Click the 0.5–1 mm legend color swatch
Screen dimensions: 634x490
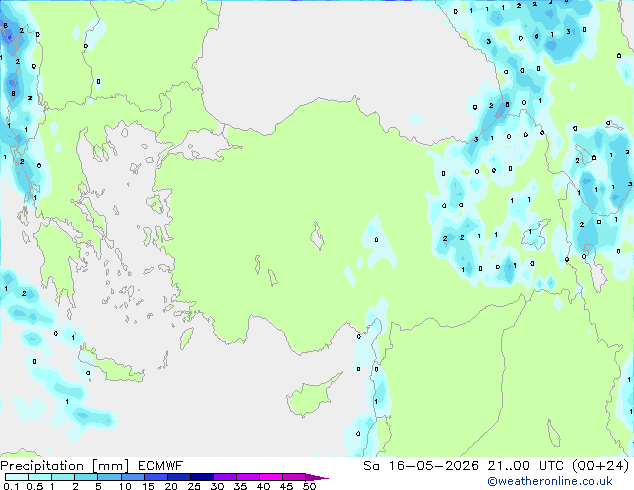(40, 477)
